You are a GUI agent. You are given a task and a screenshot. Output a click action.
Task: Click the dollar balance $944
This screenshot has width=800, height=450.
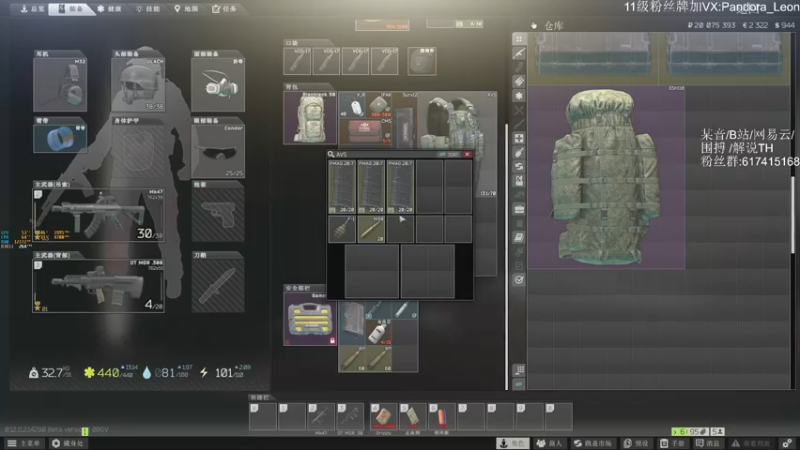[x=785, y=25]
